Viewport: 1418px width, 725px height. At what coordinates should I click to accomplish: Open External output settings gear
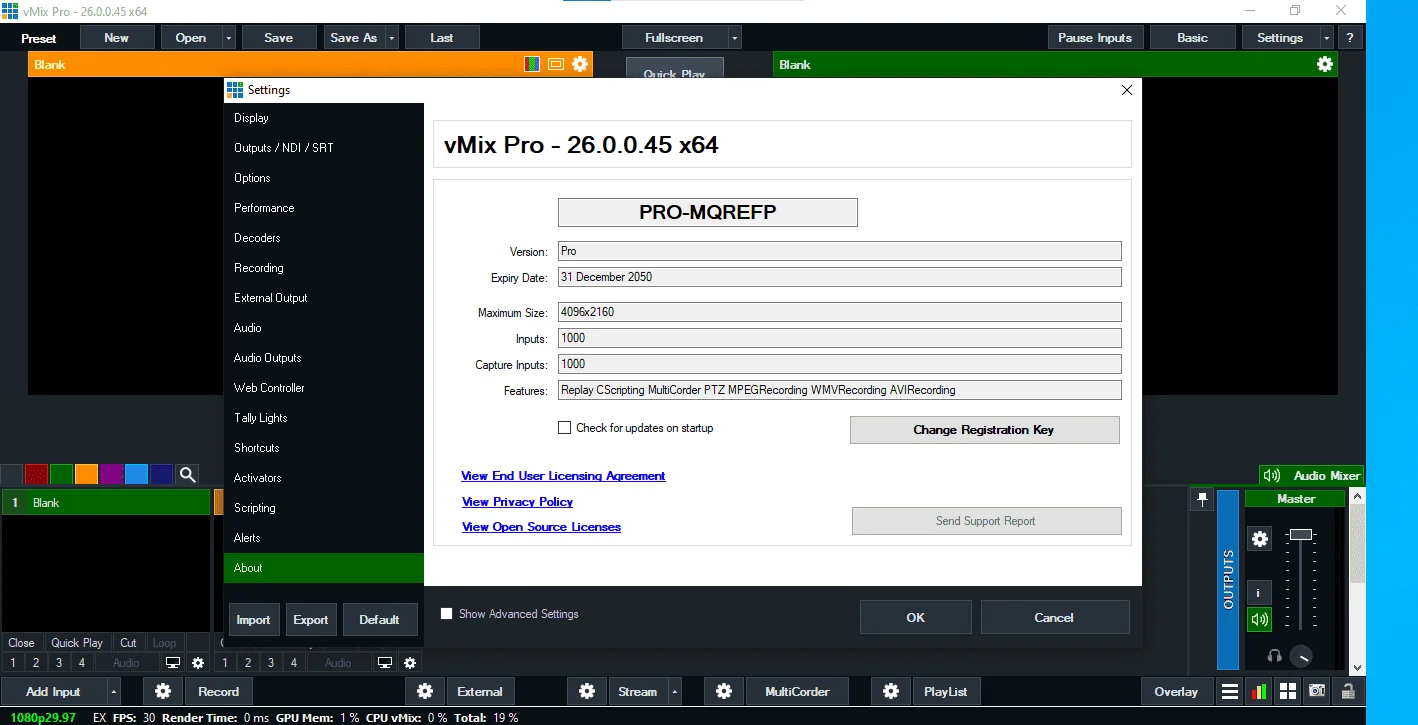coord(425,691)
